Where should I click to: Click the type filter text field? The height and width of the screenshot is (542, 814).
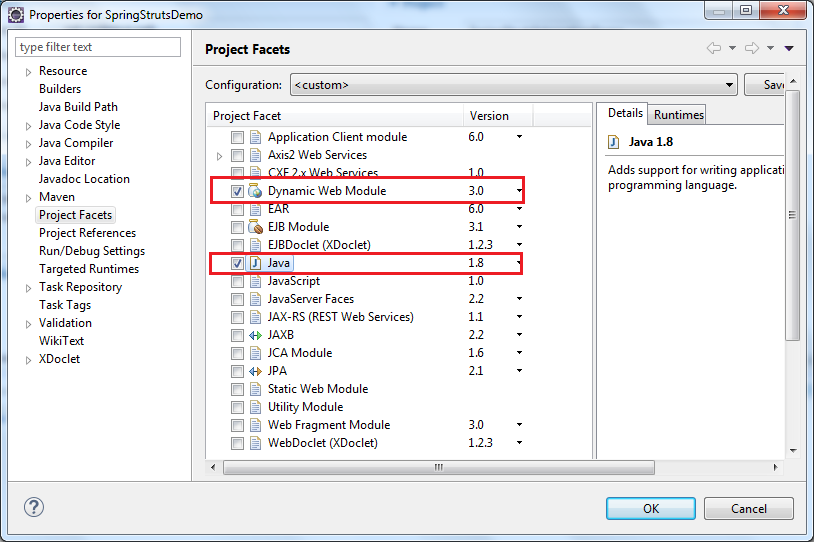click(98, 47)
